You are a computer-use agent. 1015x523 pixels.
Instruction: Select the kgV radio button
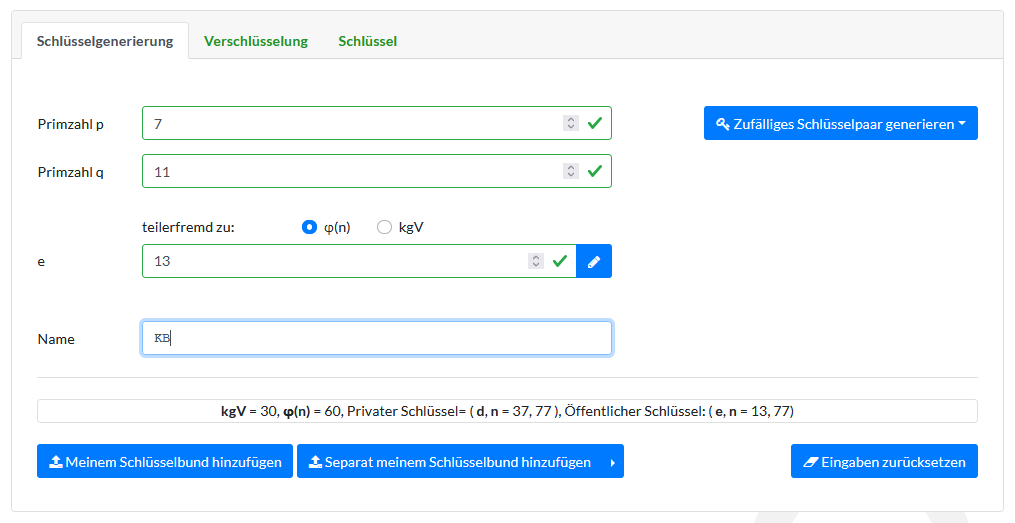(385, 227)
